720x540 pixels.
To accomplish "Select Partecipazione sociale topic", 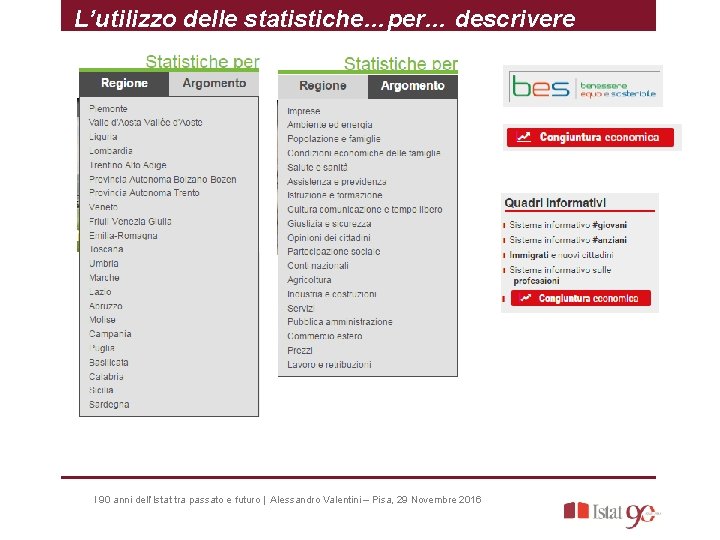I will 334,252.
